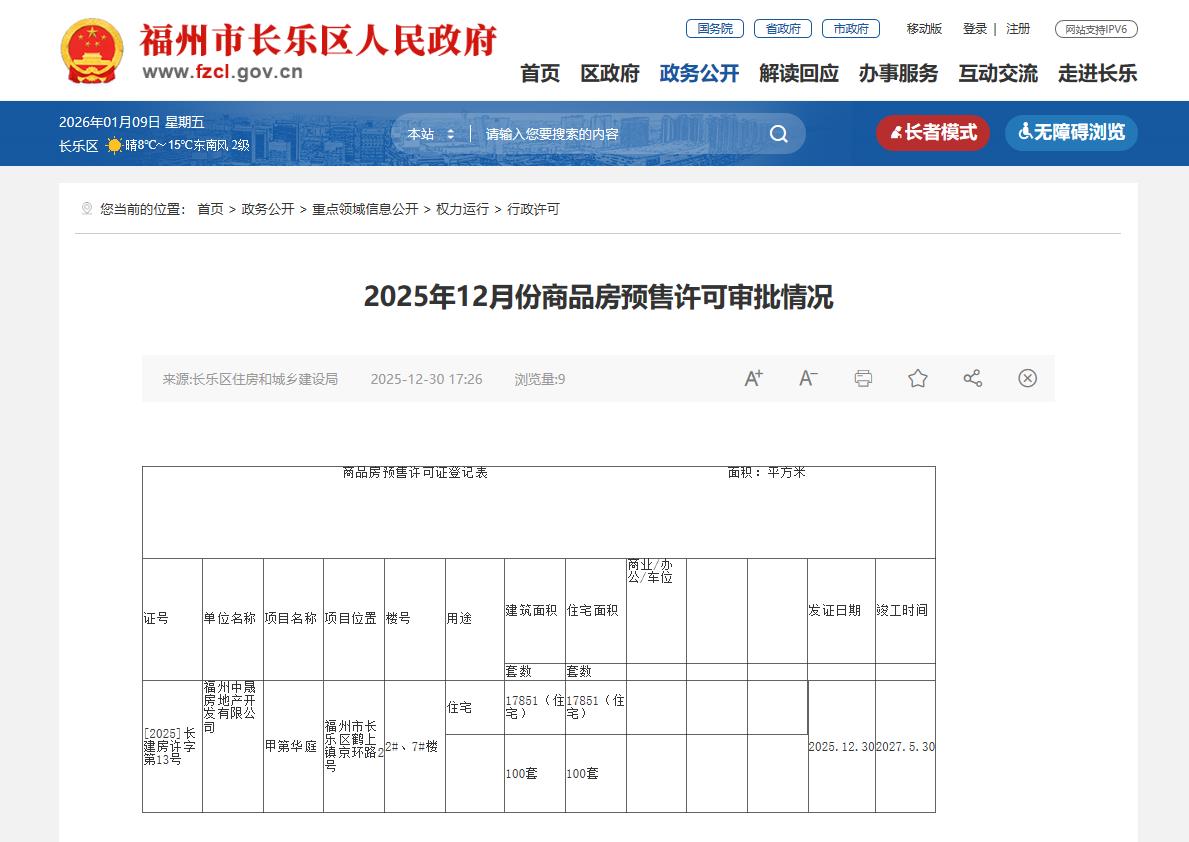Click 重点领域信息公开 in breadcrumb
This screenshot has height=842, width=1189.
[x=365, y=209]
